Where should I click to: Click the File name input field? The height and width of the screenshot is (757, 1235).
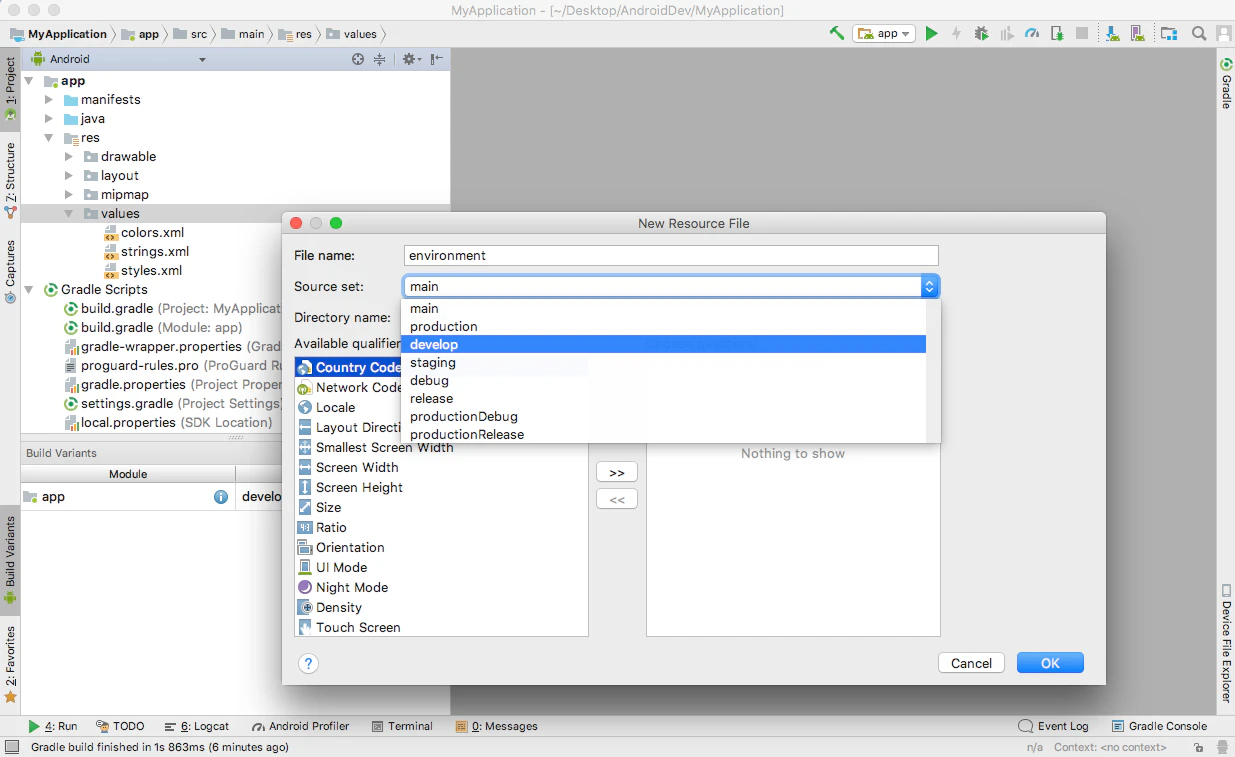coord(671,256)
